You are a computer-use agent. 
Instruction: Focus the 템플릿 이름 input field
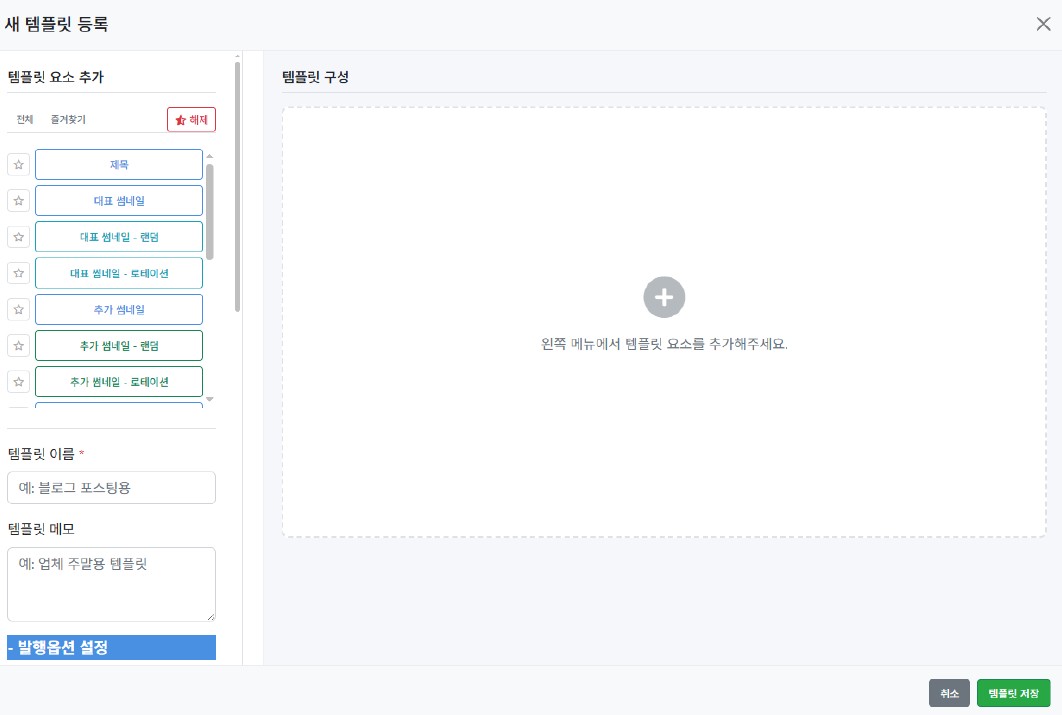pos(111,488)
